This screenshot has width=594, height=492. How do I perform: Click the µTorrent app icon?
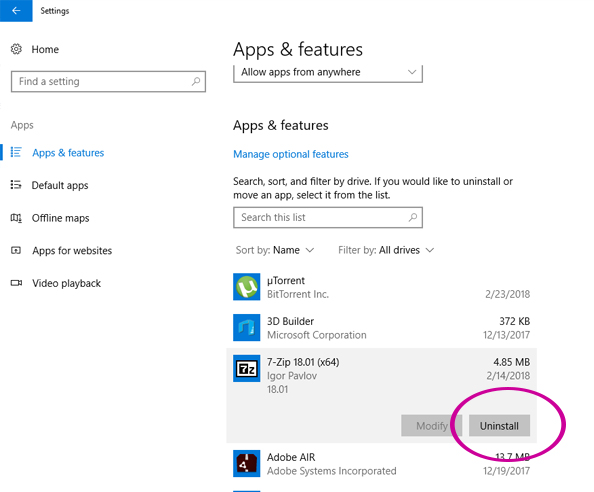coord(247,287)
